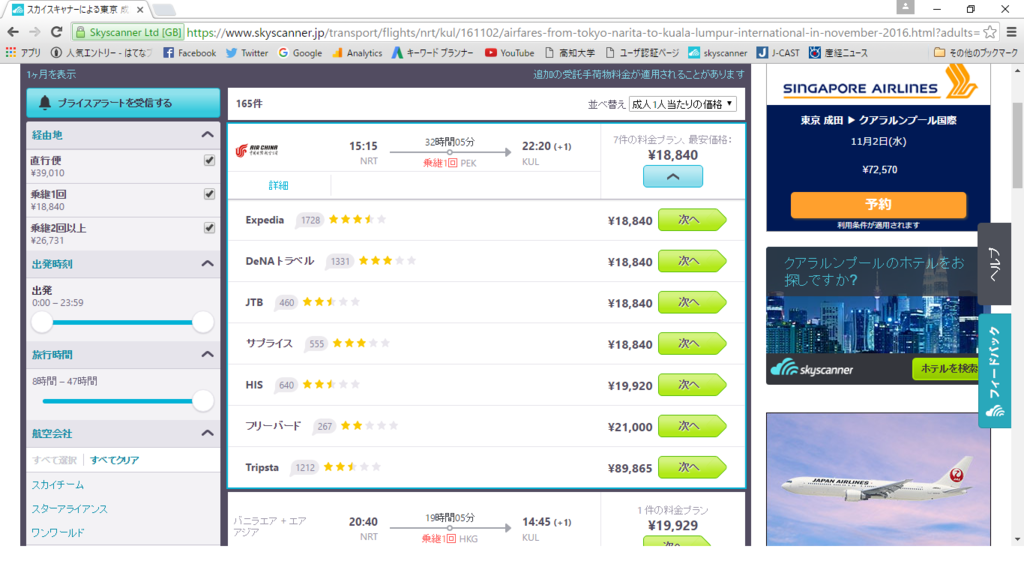This screenshot has width=1024, height=576.
Task: Collapse Air China fare plans chevron
Action: (x=673, y=176)
